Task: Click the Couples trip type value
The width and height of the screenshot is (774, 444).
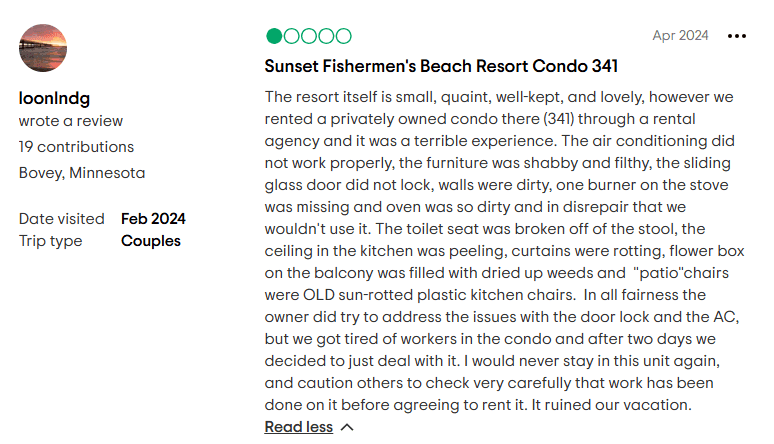Action: click(x=151, y=241)
